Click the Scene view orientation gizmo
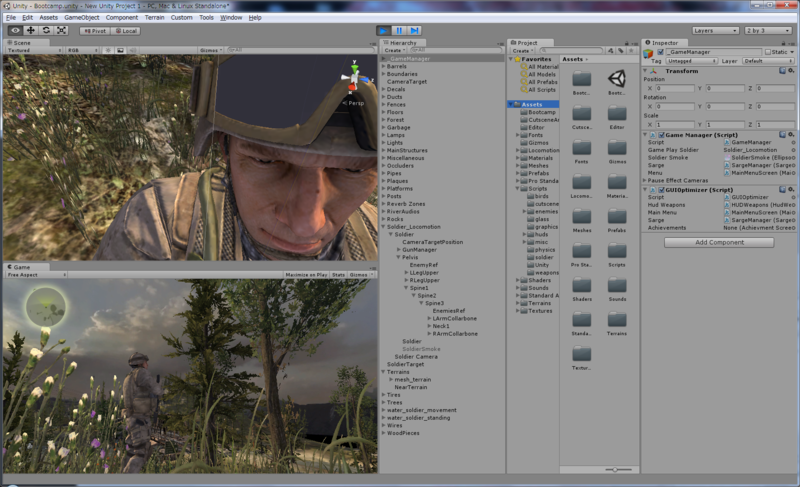800x487 pixels. 355,79
